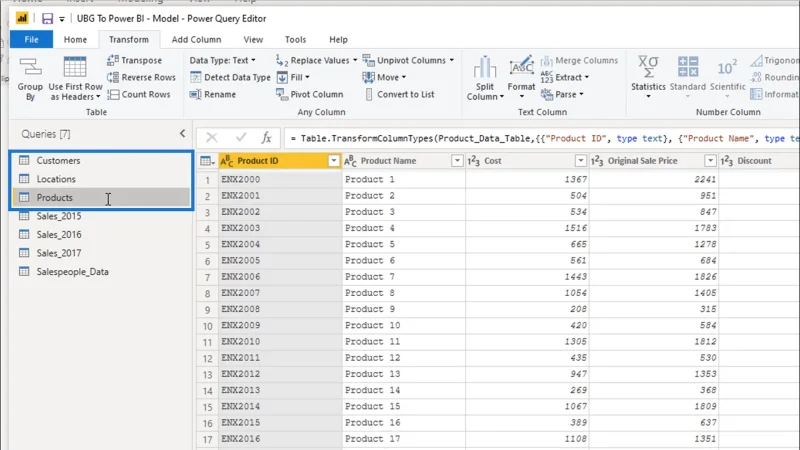
Task: Click the Statistics icon
Action: 648,67
